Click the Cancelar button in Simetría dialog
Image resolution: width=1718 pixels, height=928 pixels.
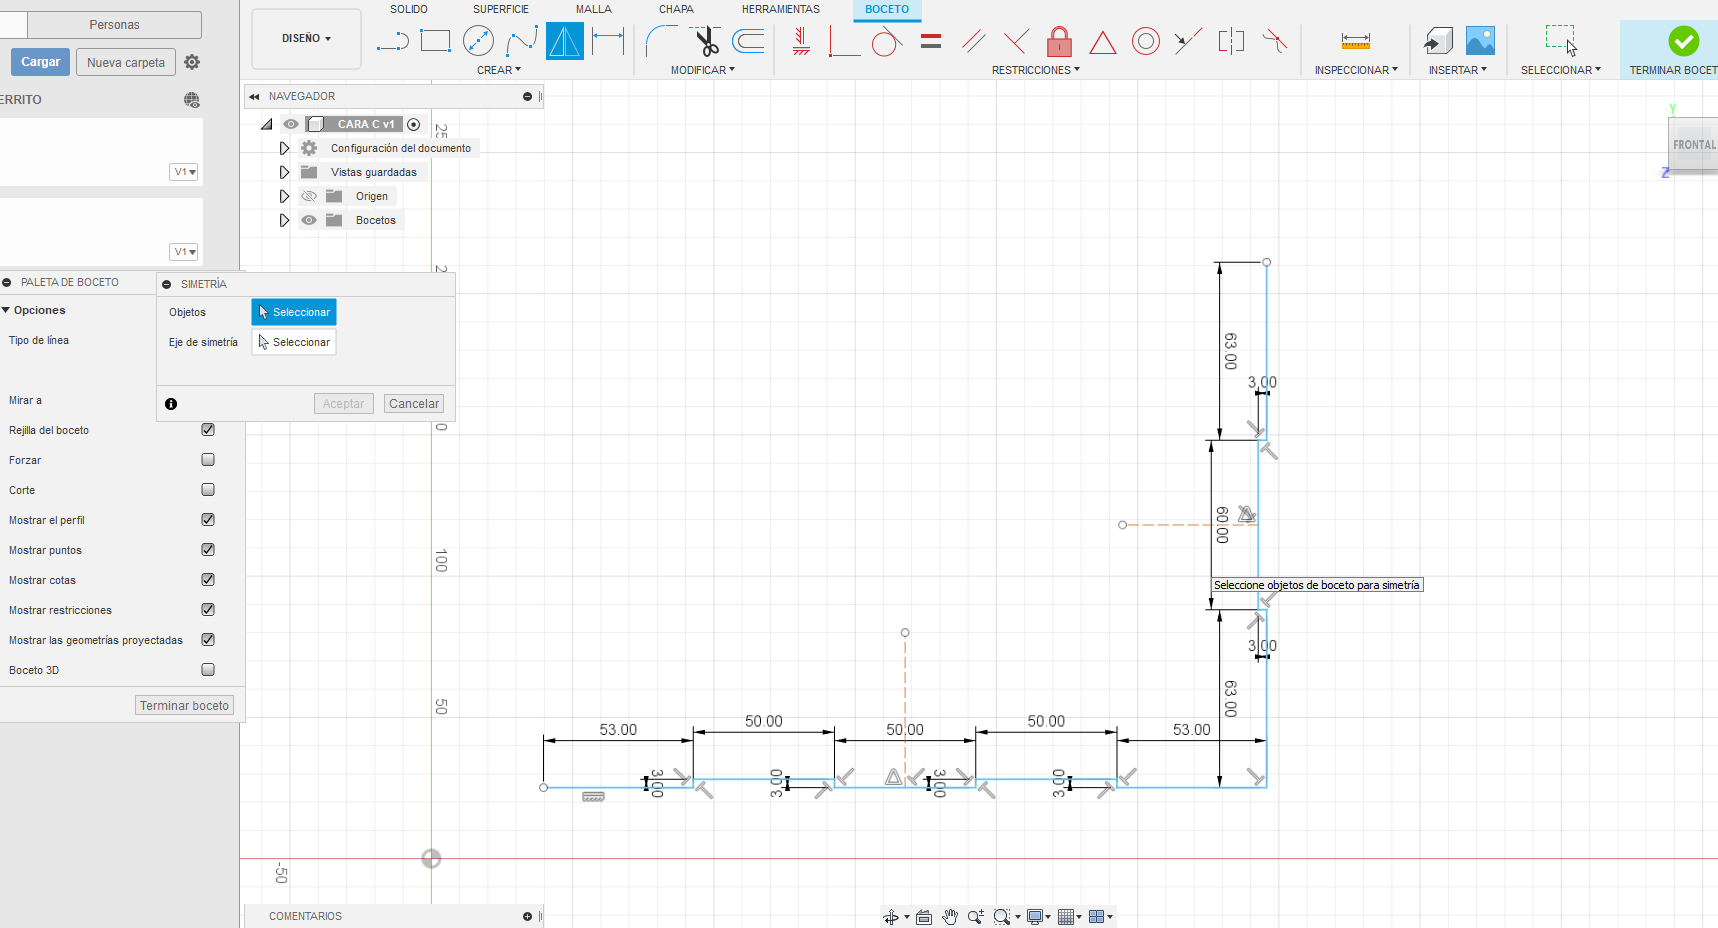(414, 404)
